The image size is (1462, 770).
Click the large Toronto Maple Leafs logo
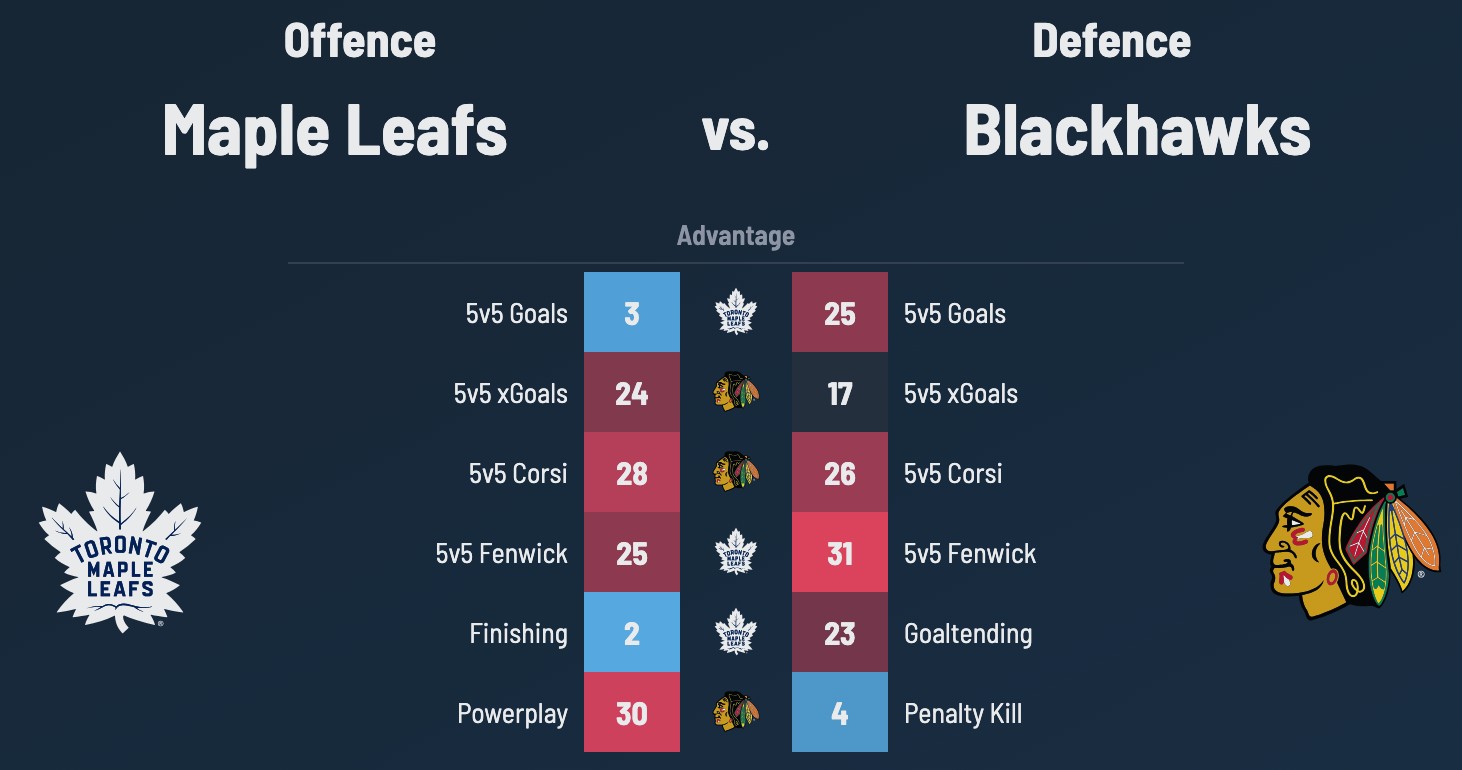[120, 542]
